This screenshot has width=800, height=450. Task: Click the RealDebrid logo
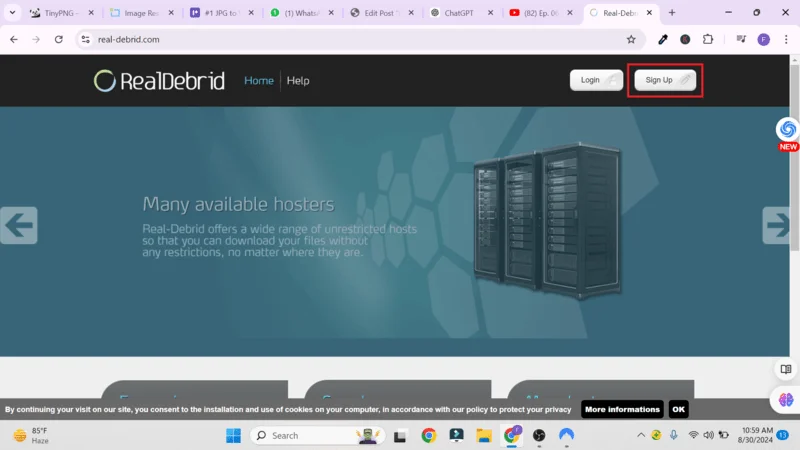[x=159, y=81]
